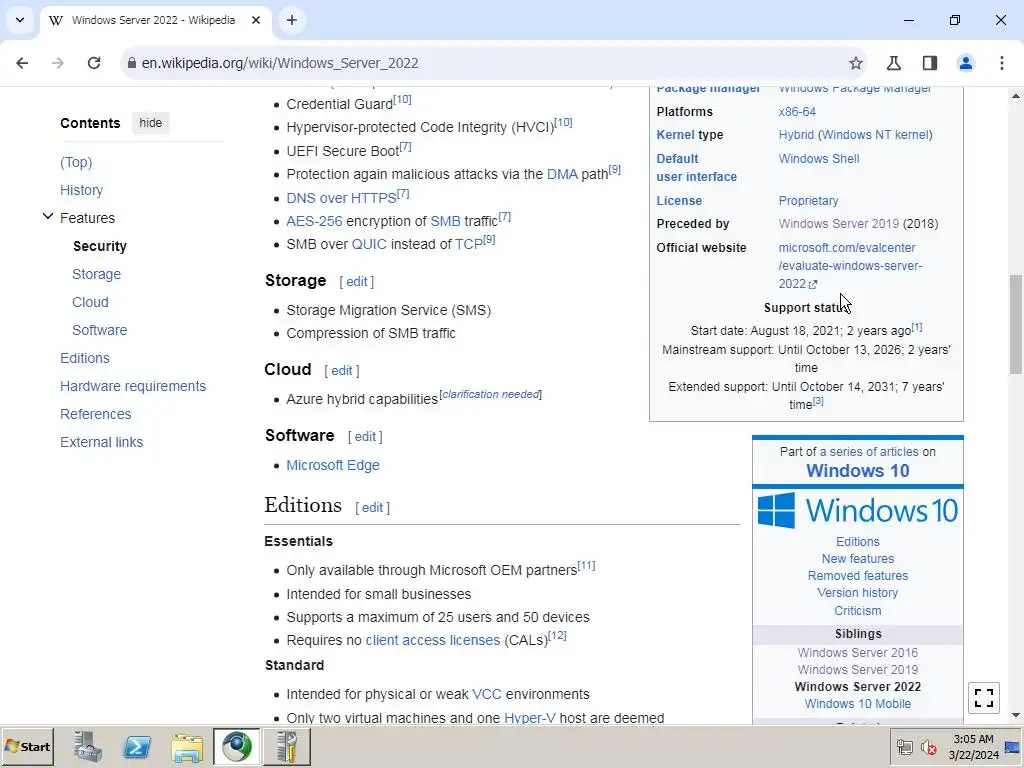The width and height of the screenshot is (1024, 768).
Task: Jump to References in contents
Action: tap(95, 414)
